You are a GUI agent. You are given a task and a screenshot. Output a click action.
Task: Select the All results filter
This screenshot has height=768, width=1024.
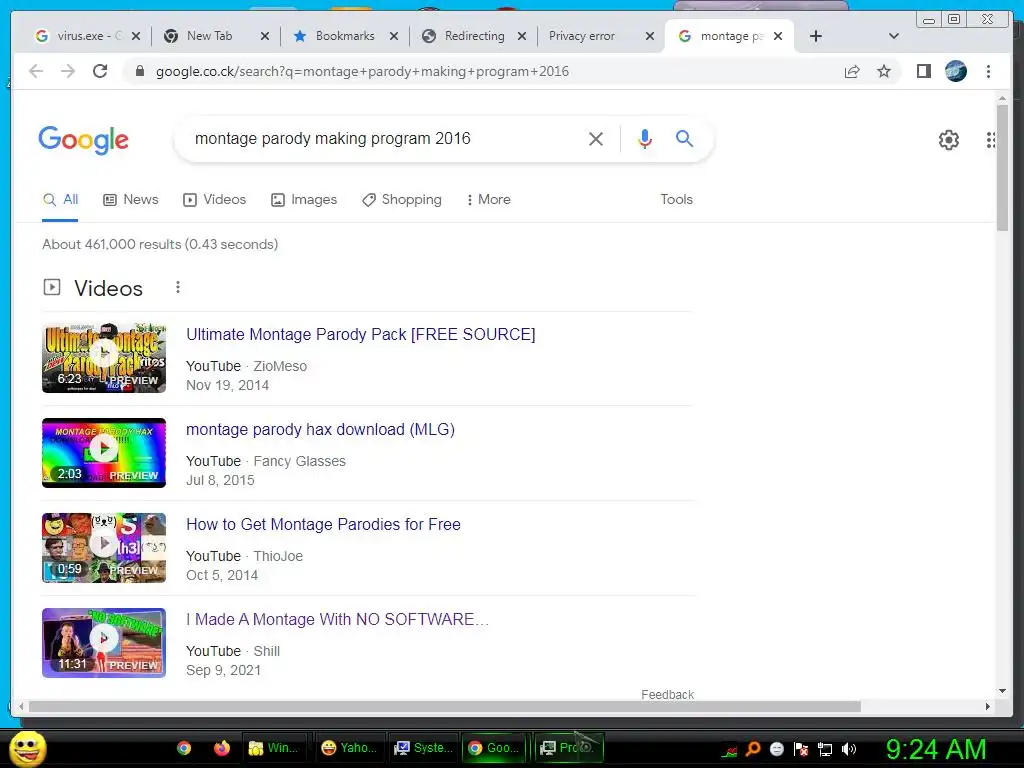[60, 199]
